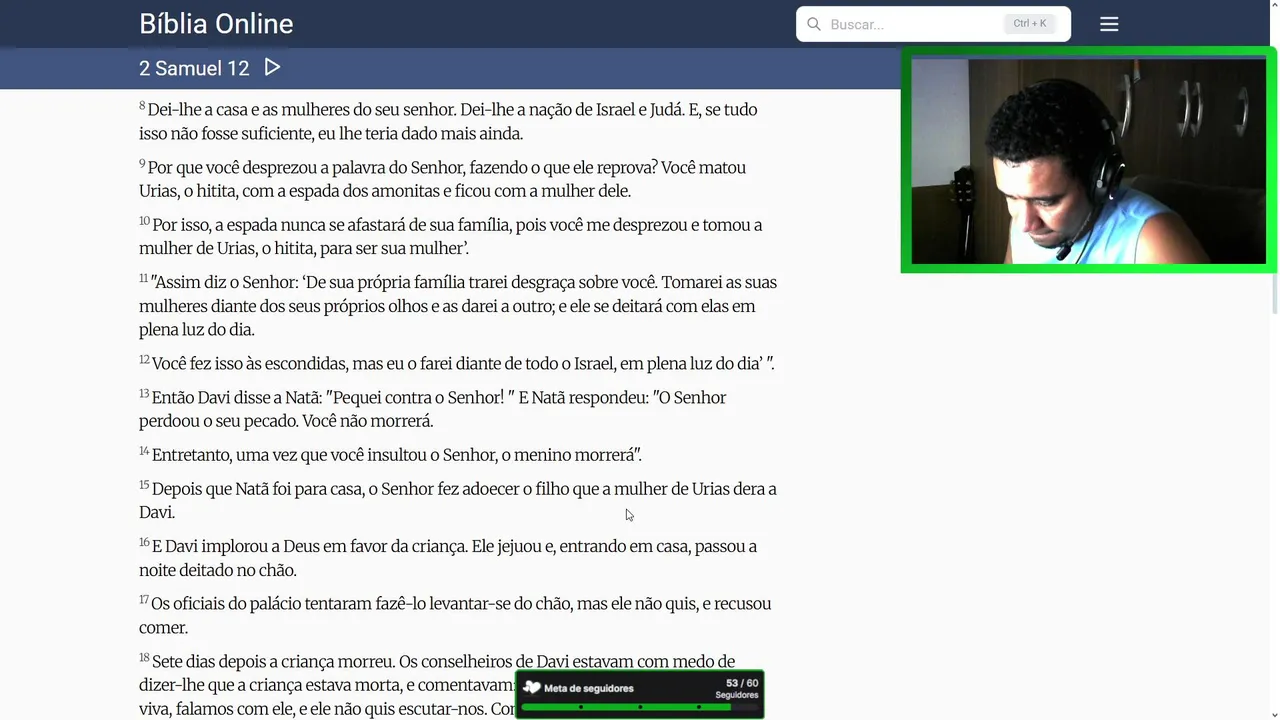Click verse text 'Assim diz o Senhor'
This screenshot has height=720, width=1280.
[x=225, y=283]
